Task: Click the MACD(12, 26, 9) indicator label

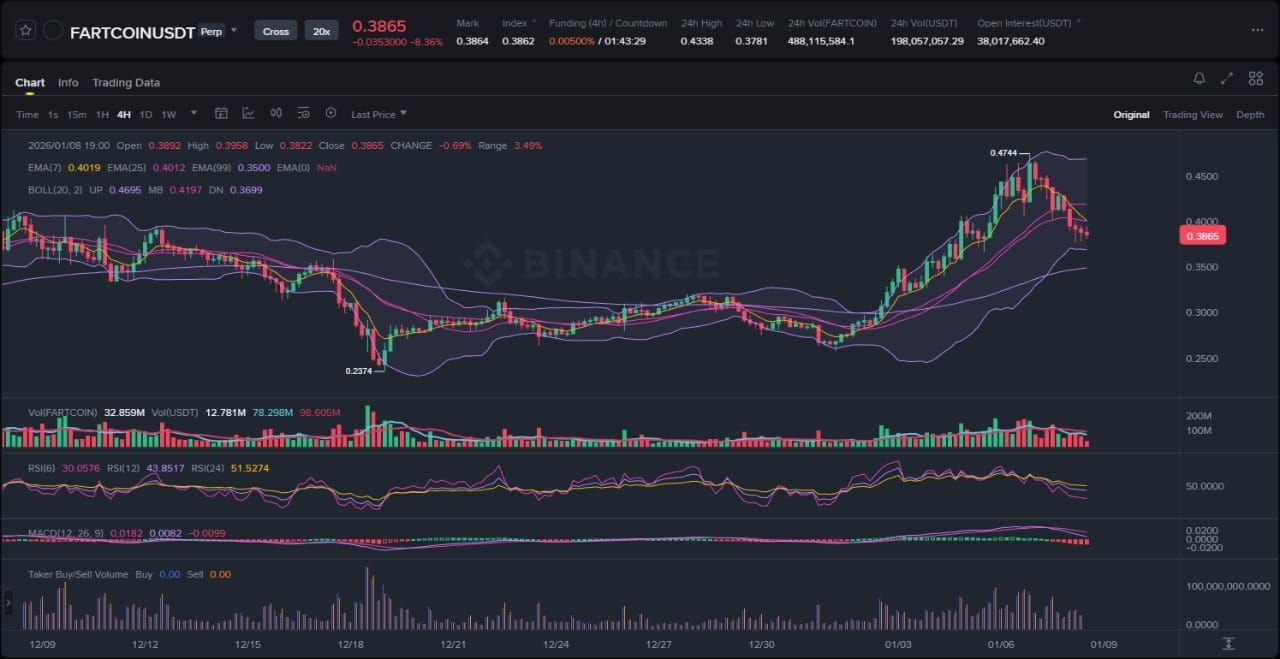Action: click(x=66, y=533)
